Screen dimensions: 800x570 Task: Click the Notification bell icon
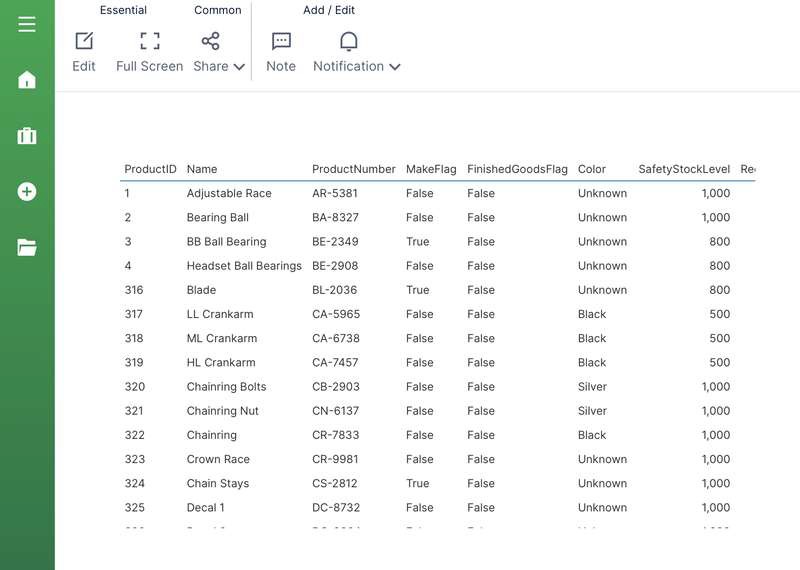[x=348, y=41]
